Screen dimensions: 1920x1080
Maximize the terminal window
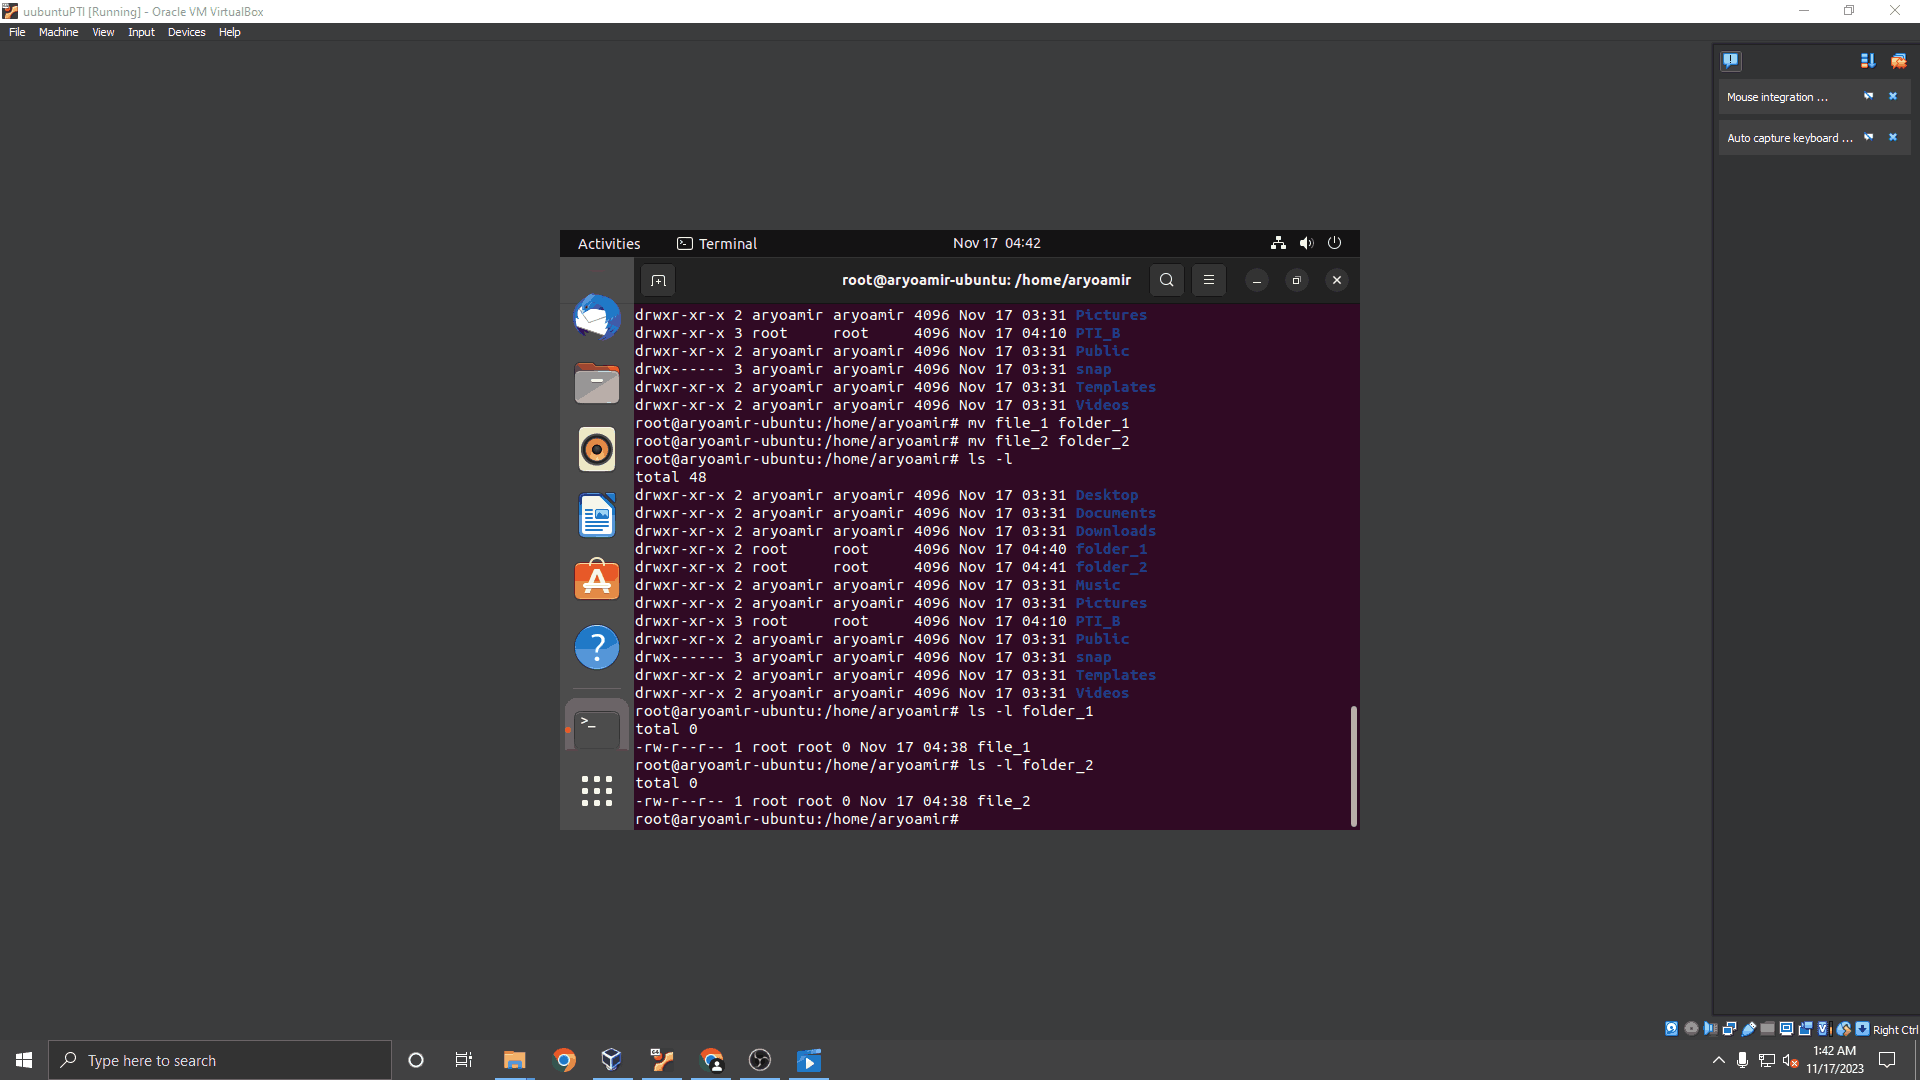[x=1296, y=281]
